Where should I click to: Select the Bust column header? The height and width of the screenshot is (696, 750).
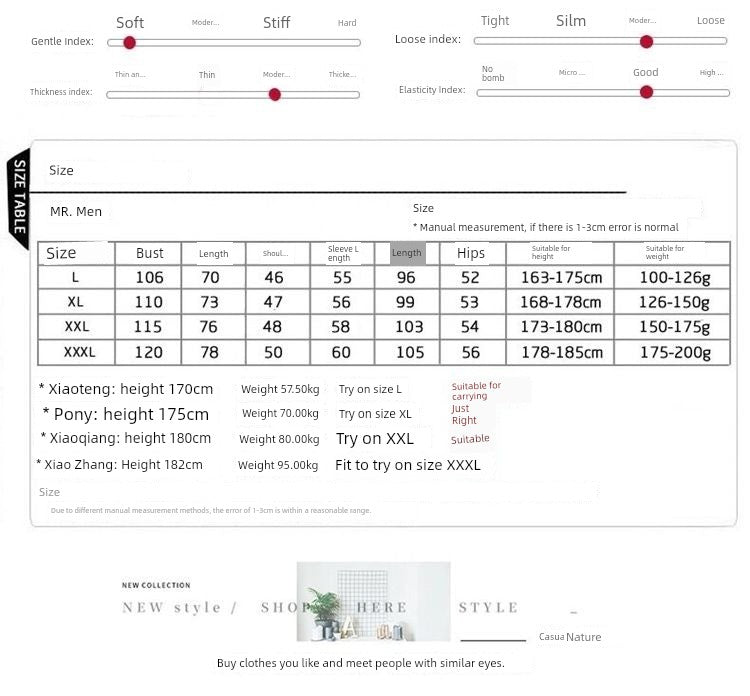pos(150,254)
